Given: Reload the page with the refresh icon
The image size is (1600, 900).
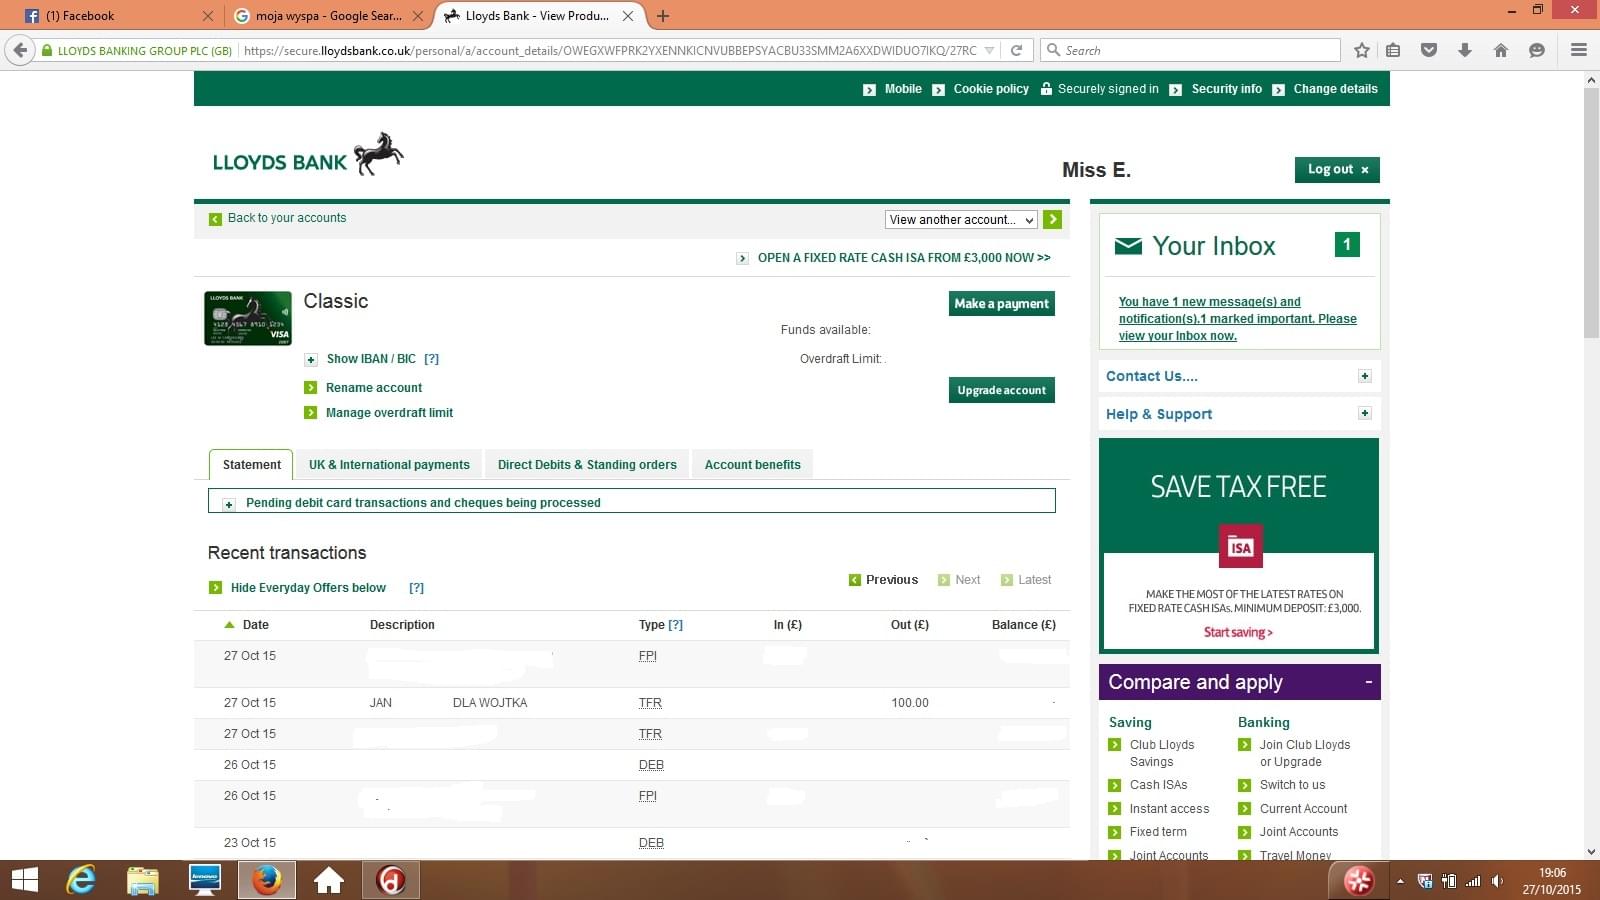Looking at the screenshot, I should (x=1016, y=50).
